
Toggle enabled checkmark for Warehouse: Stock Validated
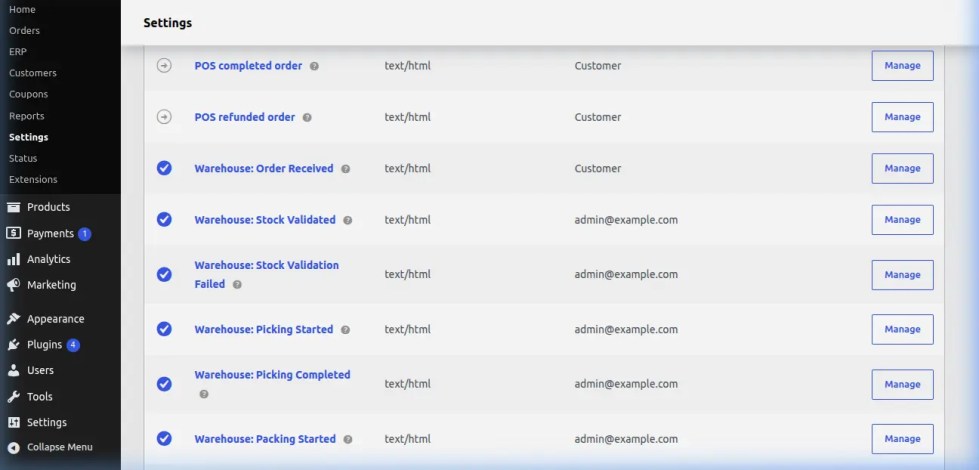click(x=164, y=220)
